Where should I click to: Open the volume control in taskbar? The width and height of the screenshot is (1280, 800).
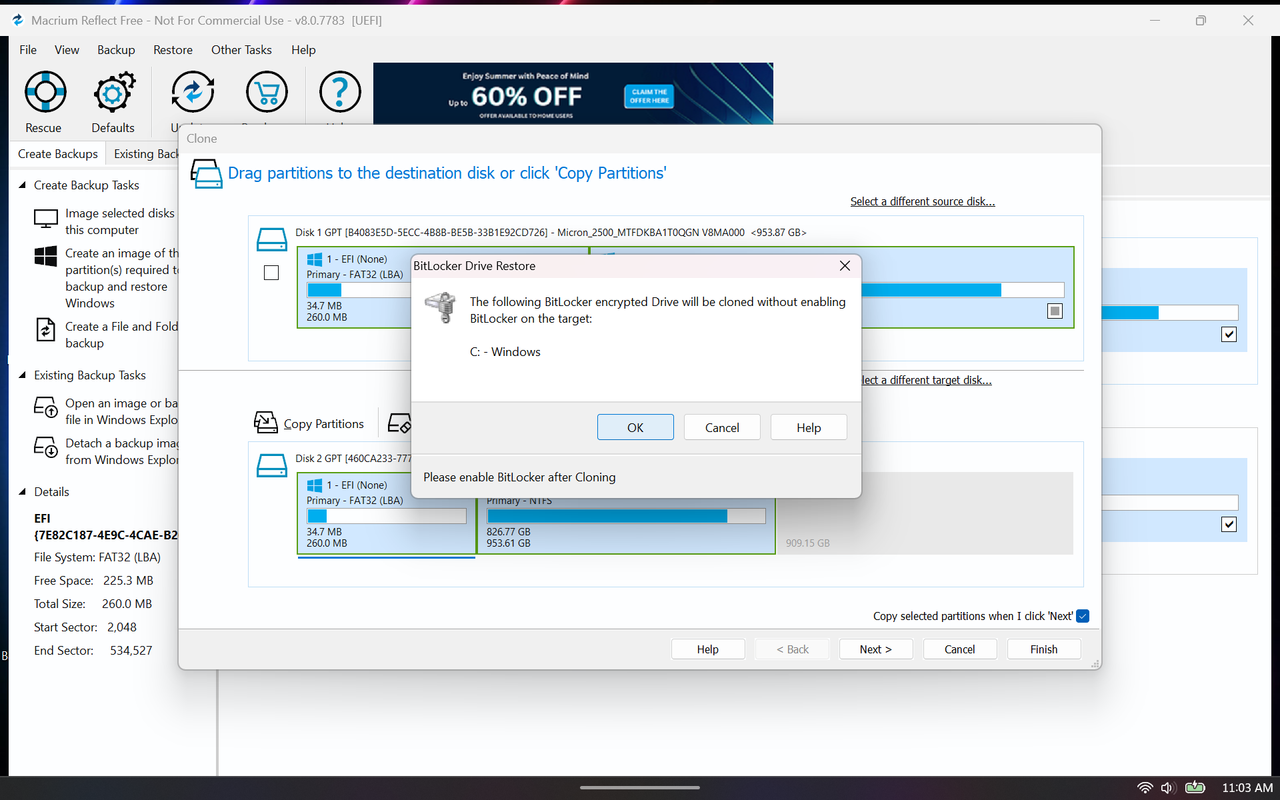pyautogui.click(x=1167, y=788)
